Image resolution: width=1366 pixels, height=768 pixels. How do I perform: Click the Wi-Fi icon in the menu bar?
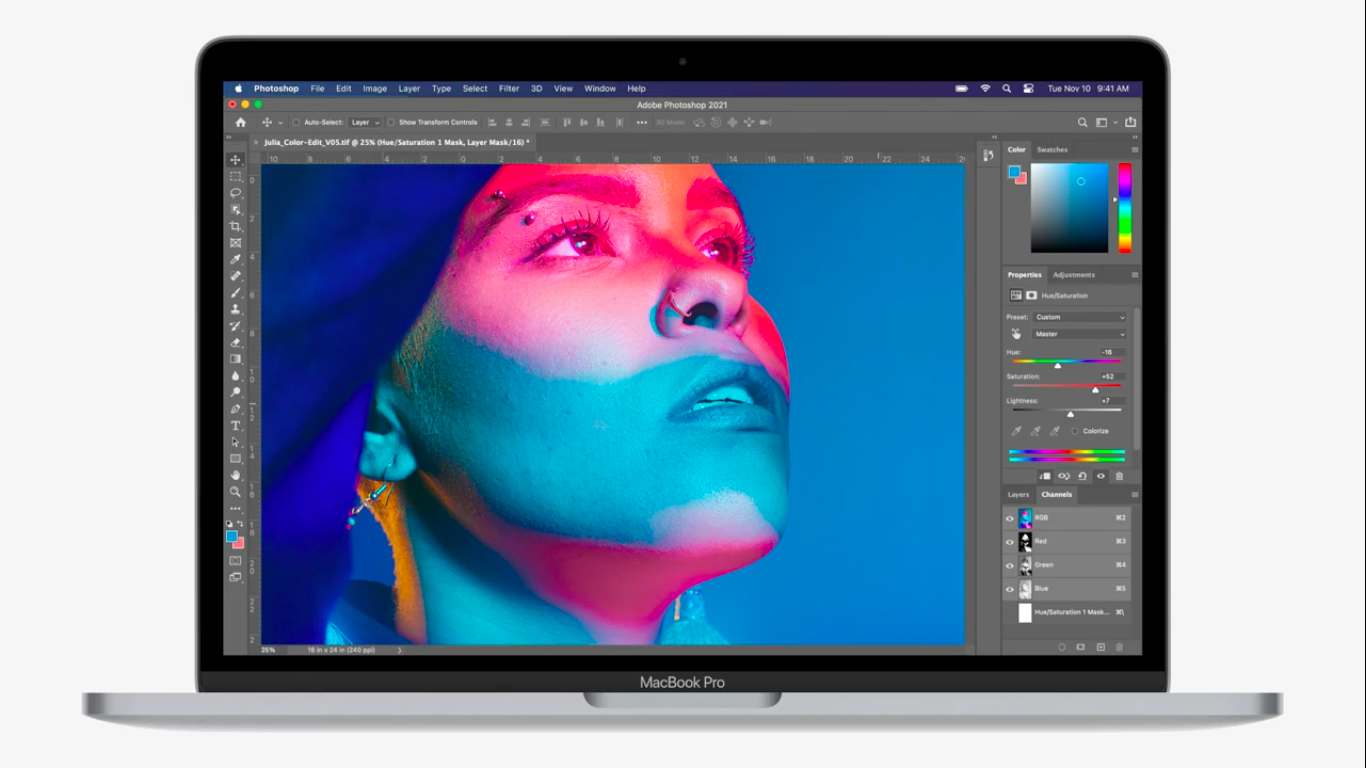(x=985, y=88)
